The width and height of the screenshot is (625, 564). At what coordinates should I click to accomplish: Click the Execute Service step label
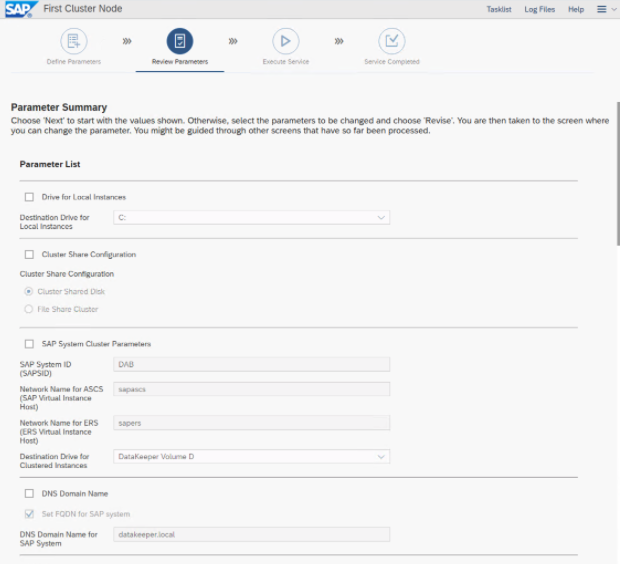coord(286,61)
